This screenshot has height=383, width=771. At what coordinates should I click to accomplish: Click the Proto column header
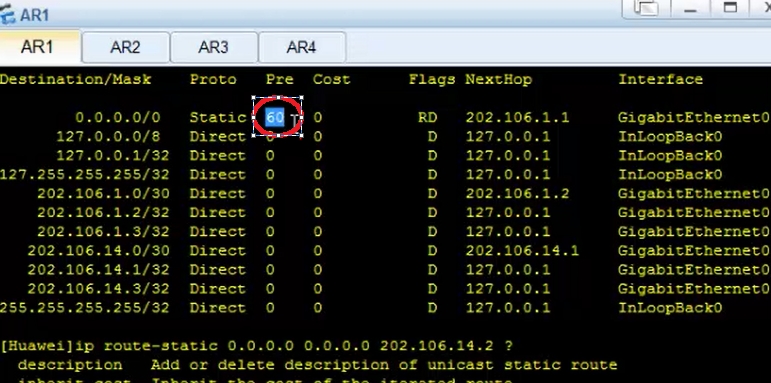pos(213,80)
